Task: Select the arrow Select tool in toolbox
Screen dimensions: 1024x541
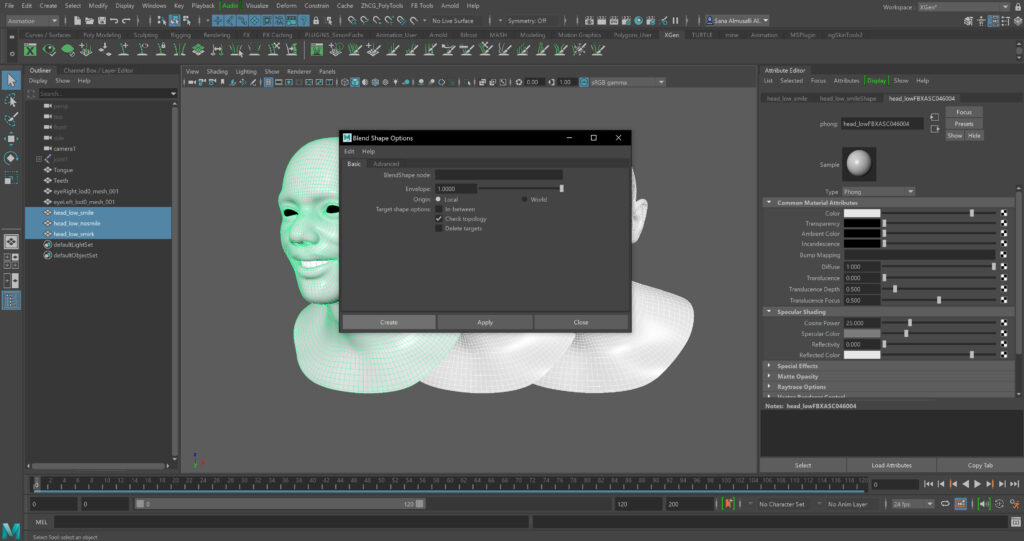Action: pyautogui.click(x=11, y=80)
